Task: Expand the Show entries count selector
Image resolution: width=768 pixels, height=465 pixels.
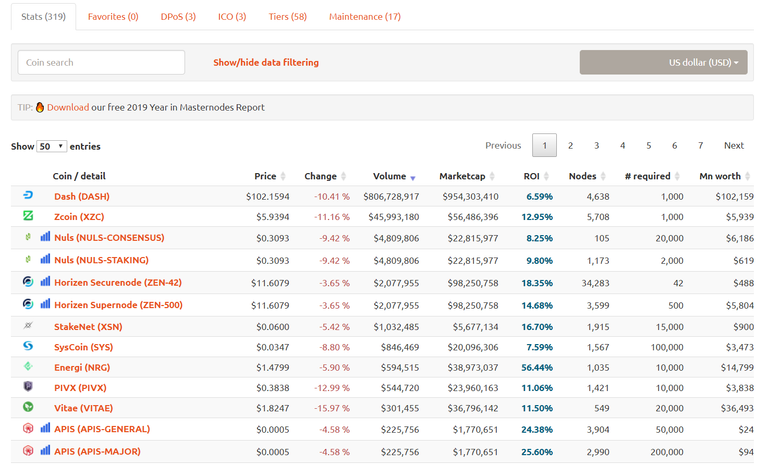Action: pos(51,146)
